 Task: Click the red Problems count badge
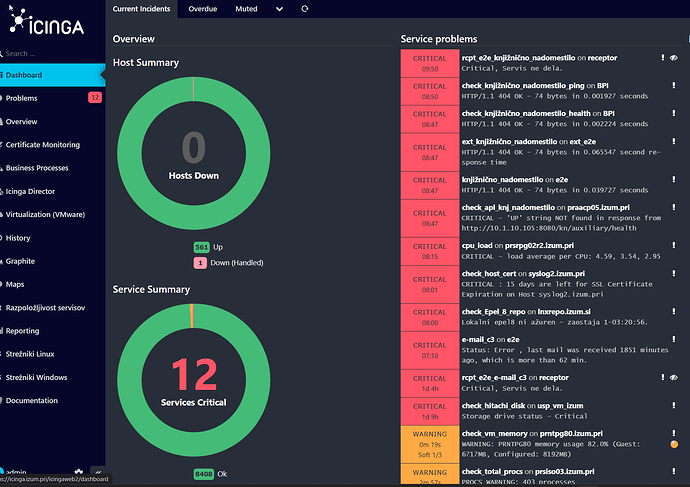point(94,98)
